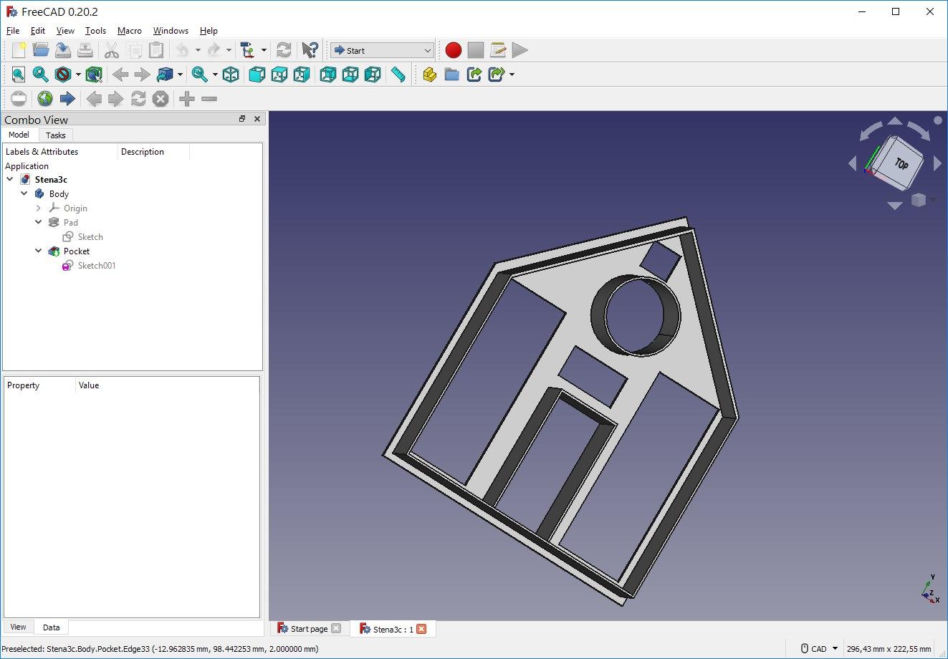Click the scissors Cut icon

(111, 50)
